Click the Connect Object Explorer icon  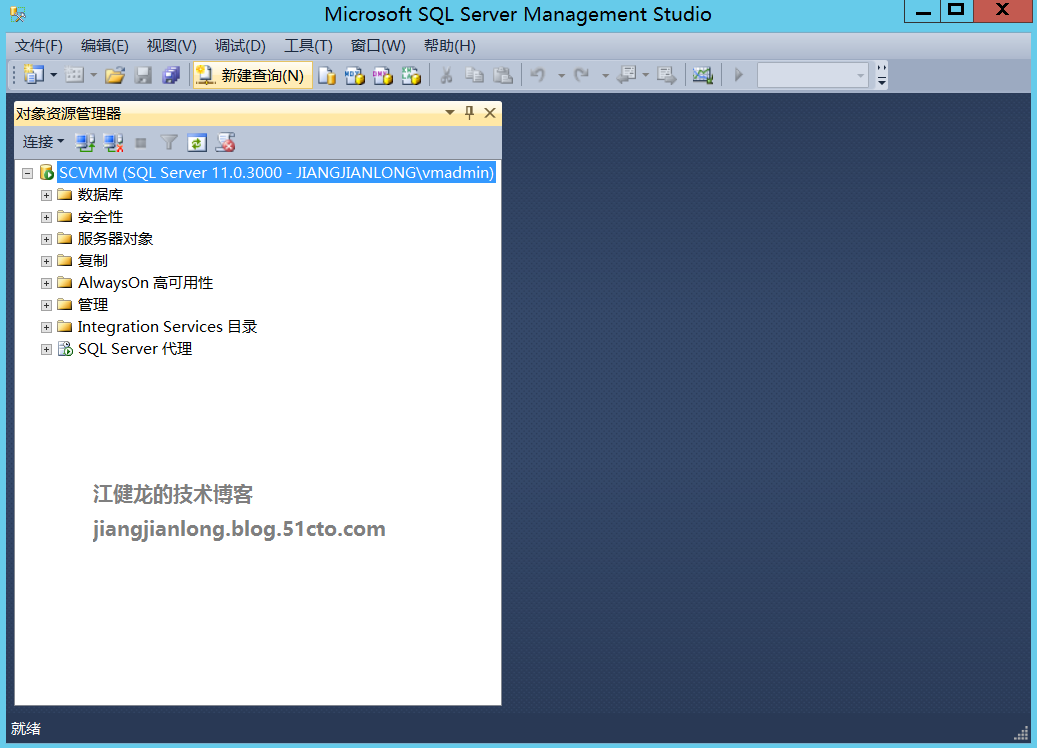click(x=85, y=142)
